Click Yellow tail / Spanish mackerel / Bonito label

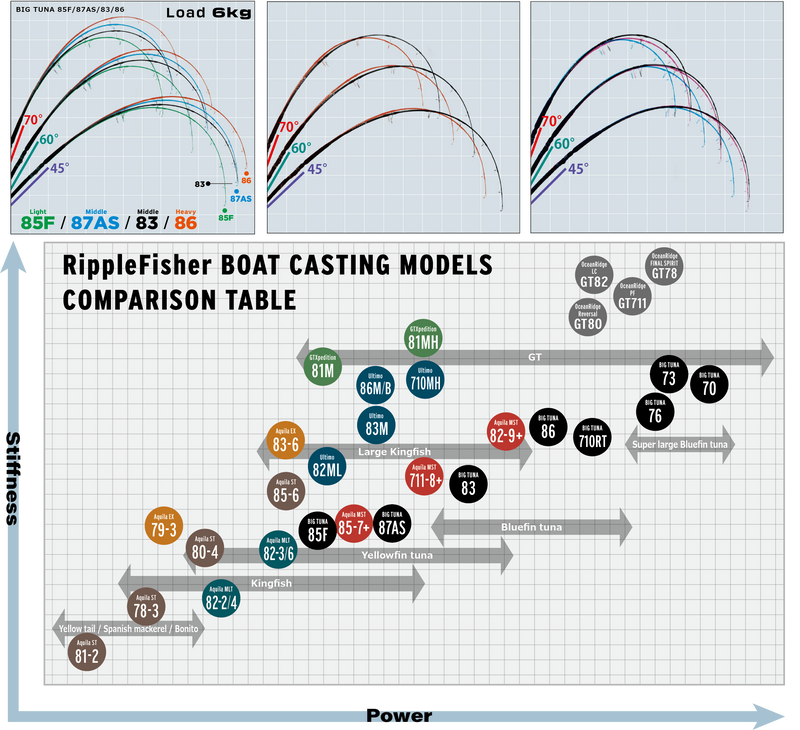[x=128, y=628]
